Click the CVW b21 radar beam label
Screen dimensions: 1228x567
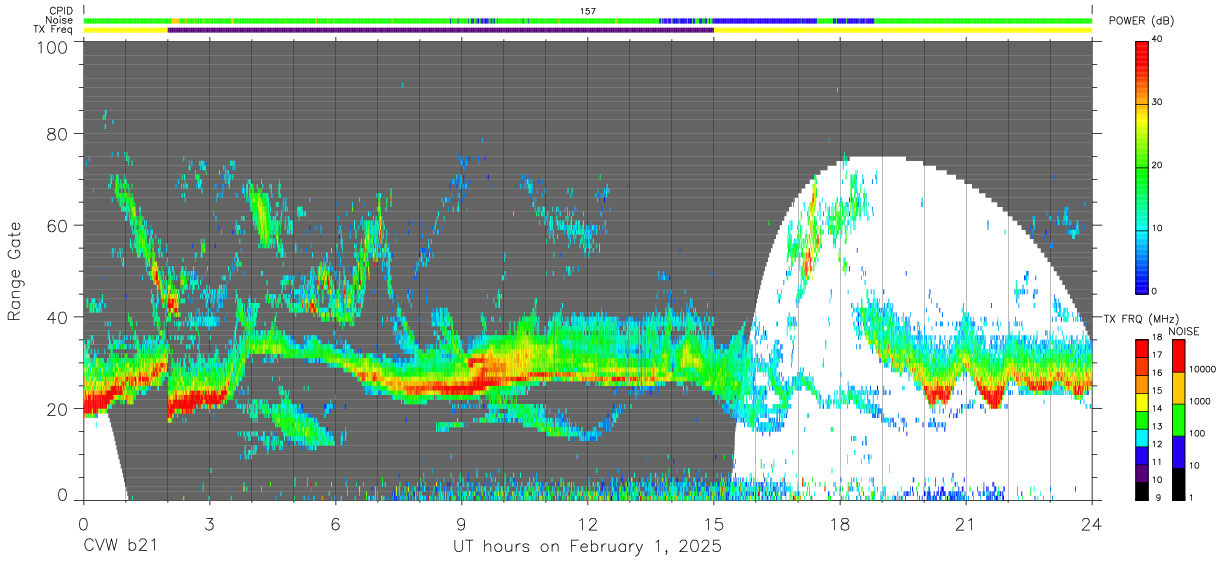[x=120, y=547]
